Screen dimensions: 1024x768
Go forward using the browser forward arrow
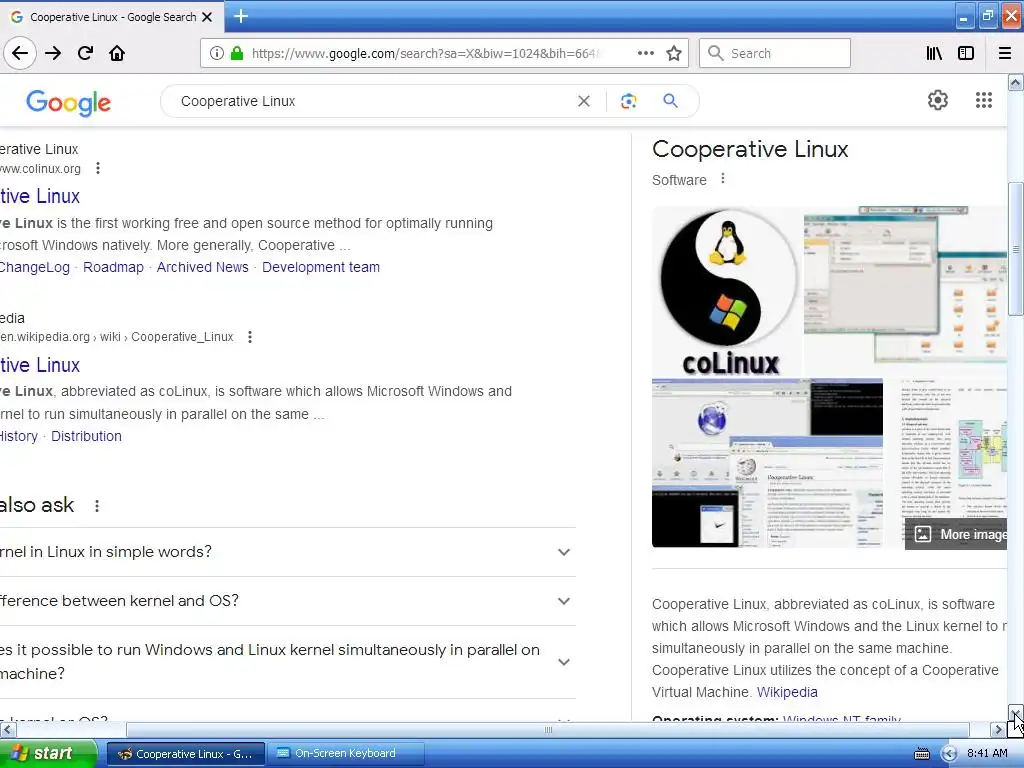click(x=53, y=53)
